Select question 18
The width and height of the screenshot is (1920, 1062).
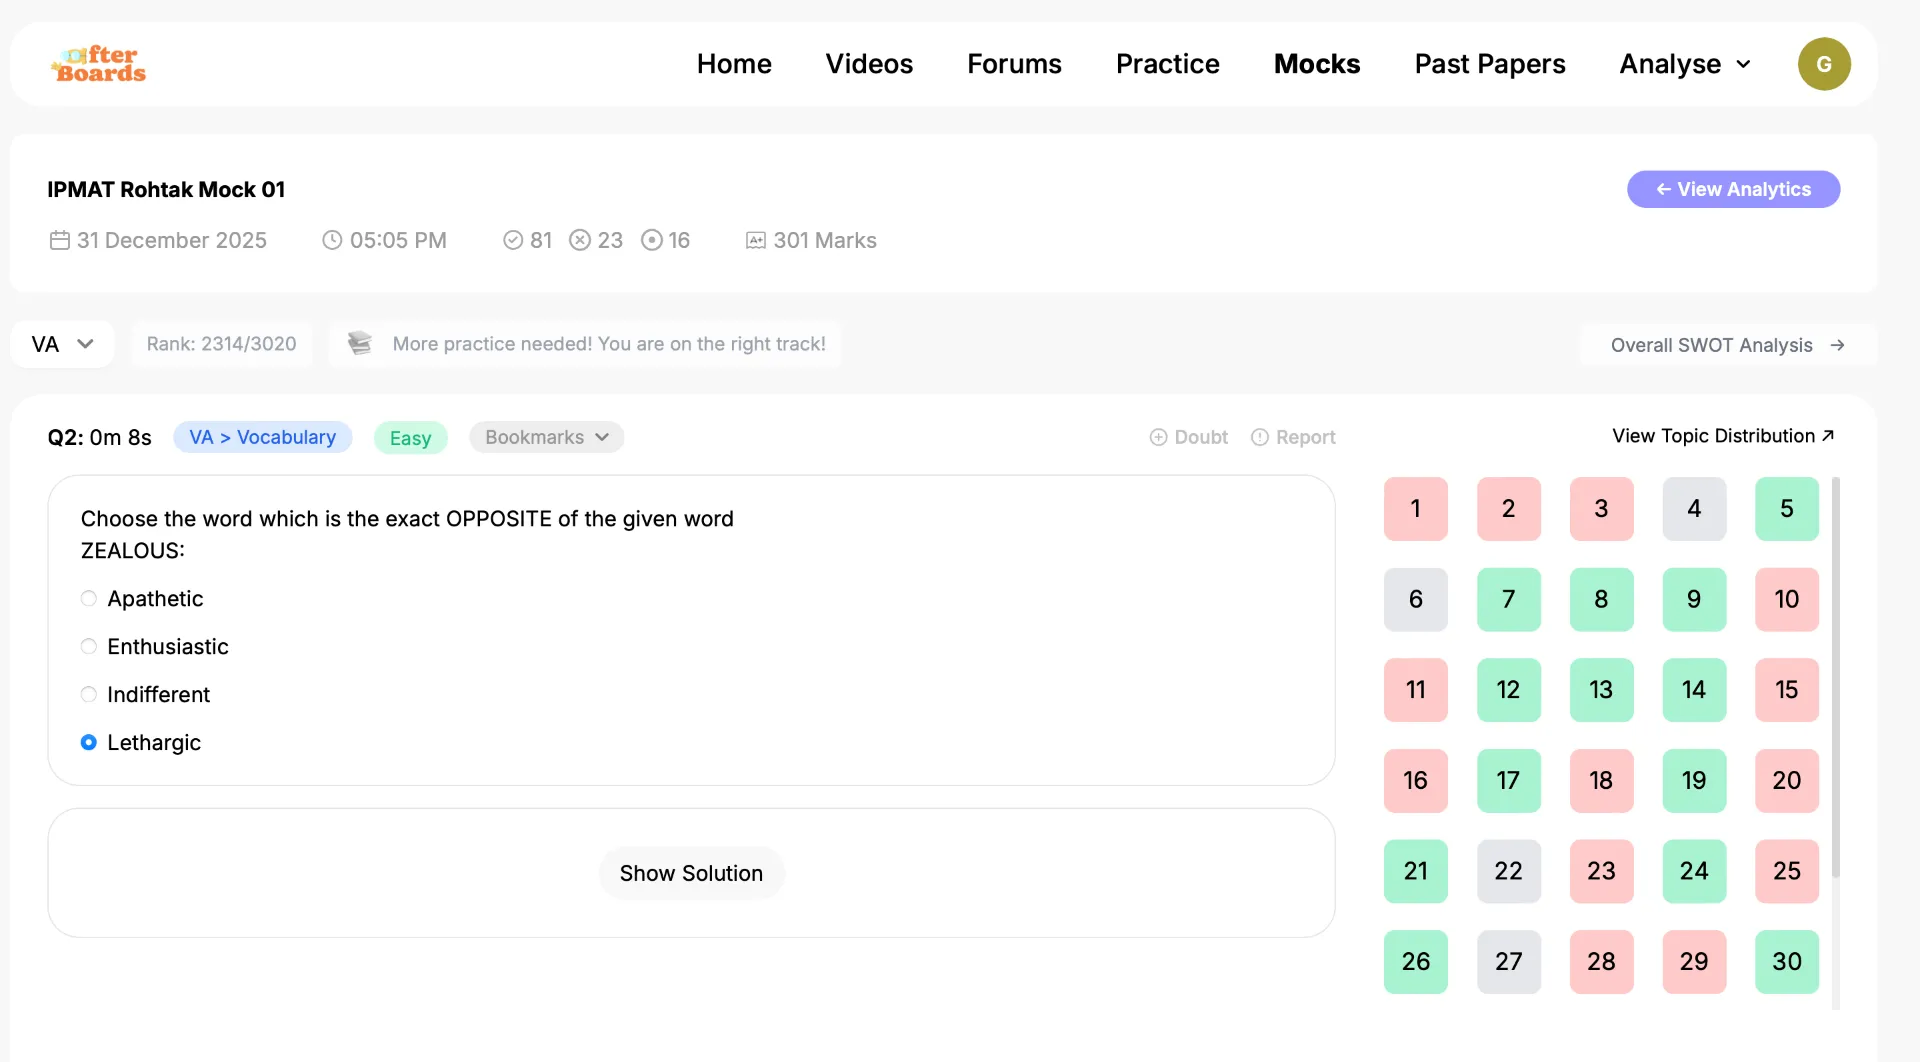pos(1601,780)
